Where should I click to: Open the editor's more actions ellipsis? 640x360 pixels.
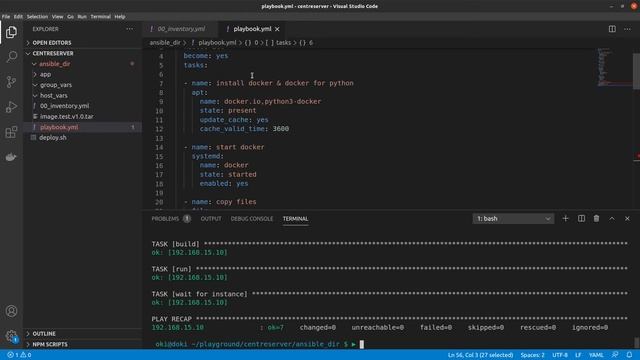(x=627, y=29)
